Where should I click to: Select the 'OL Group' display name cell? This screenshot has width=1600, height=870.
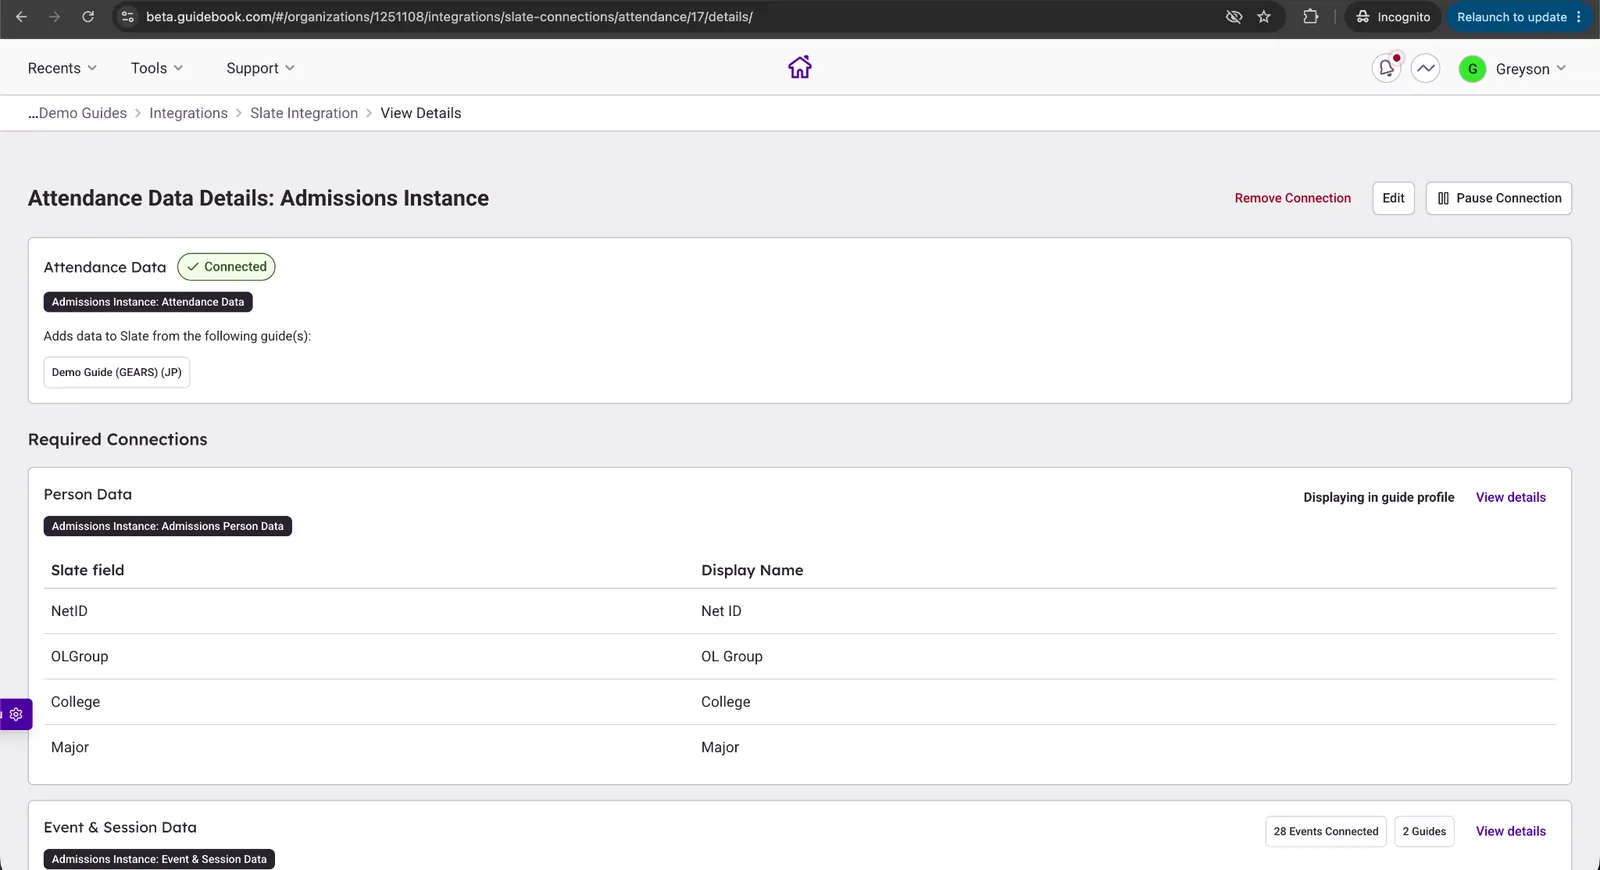[731, 656]
